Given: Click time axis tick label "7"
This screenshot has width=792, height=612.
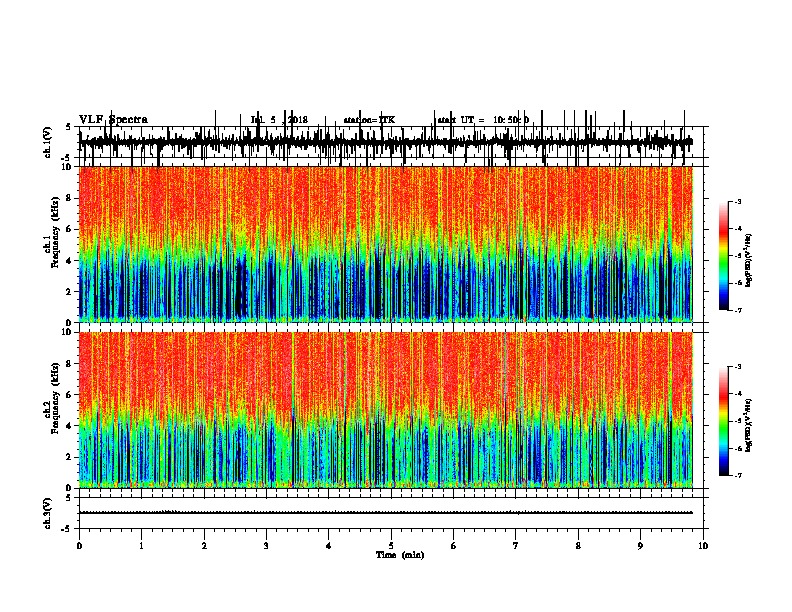Looking at the screenshot, I should click(516, 546).
